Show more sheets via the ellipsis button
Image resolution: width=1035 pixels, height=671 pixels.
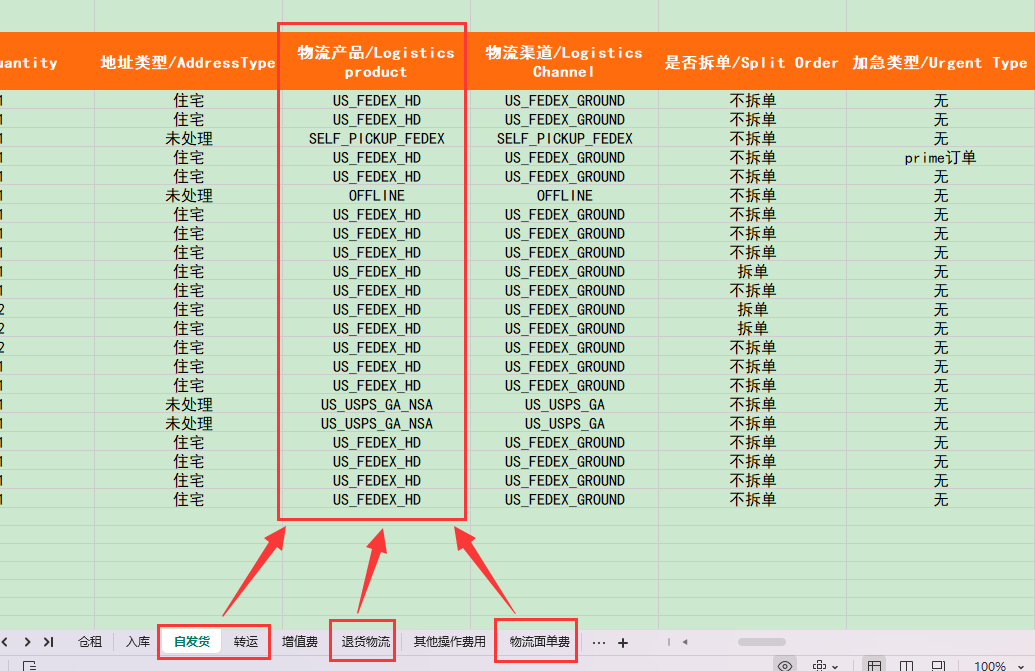(x=599, y=642)
